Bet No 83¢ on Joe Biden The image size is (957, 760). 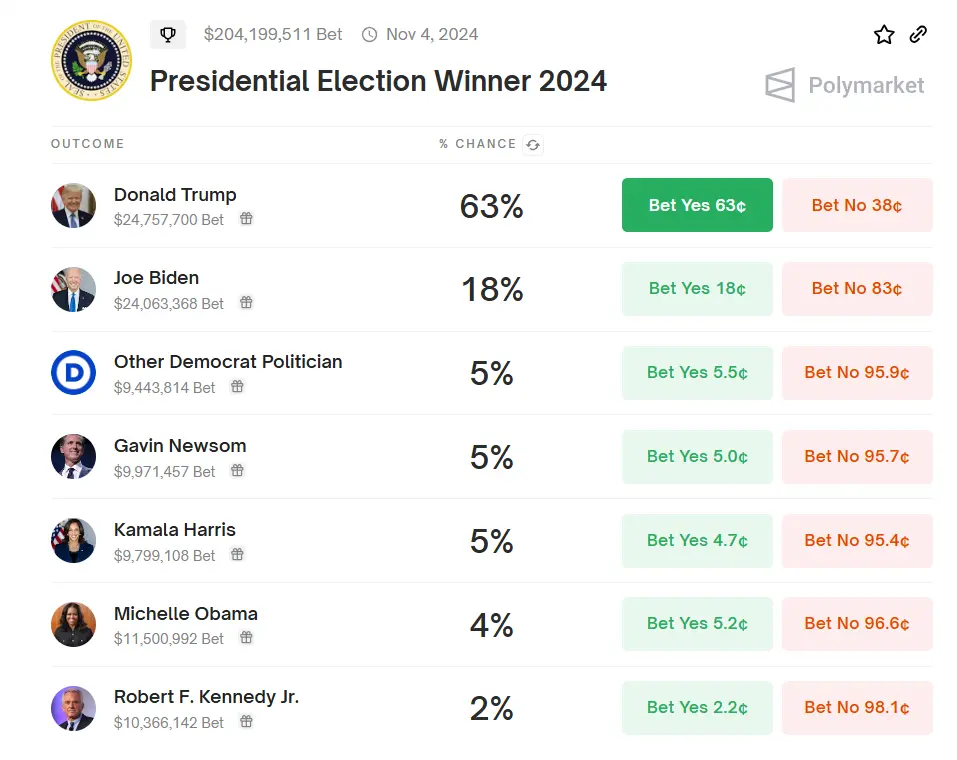pos(857,289)
